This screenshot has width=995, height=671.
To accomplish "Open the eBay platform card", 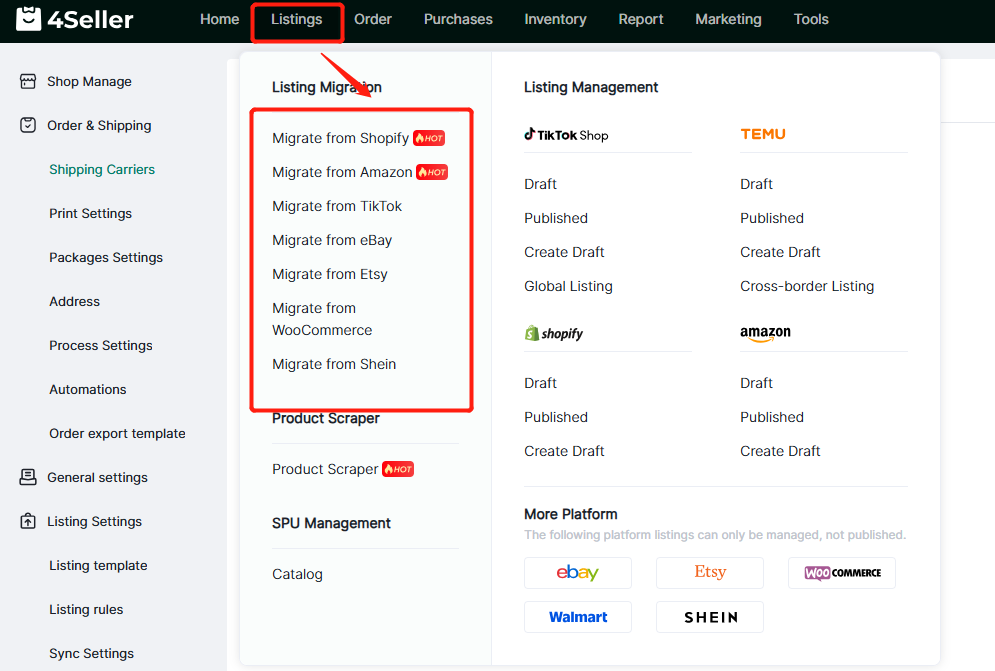I will coord(577,573).
